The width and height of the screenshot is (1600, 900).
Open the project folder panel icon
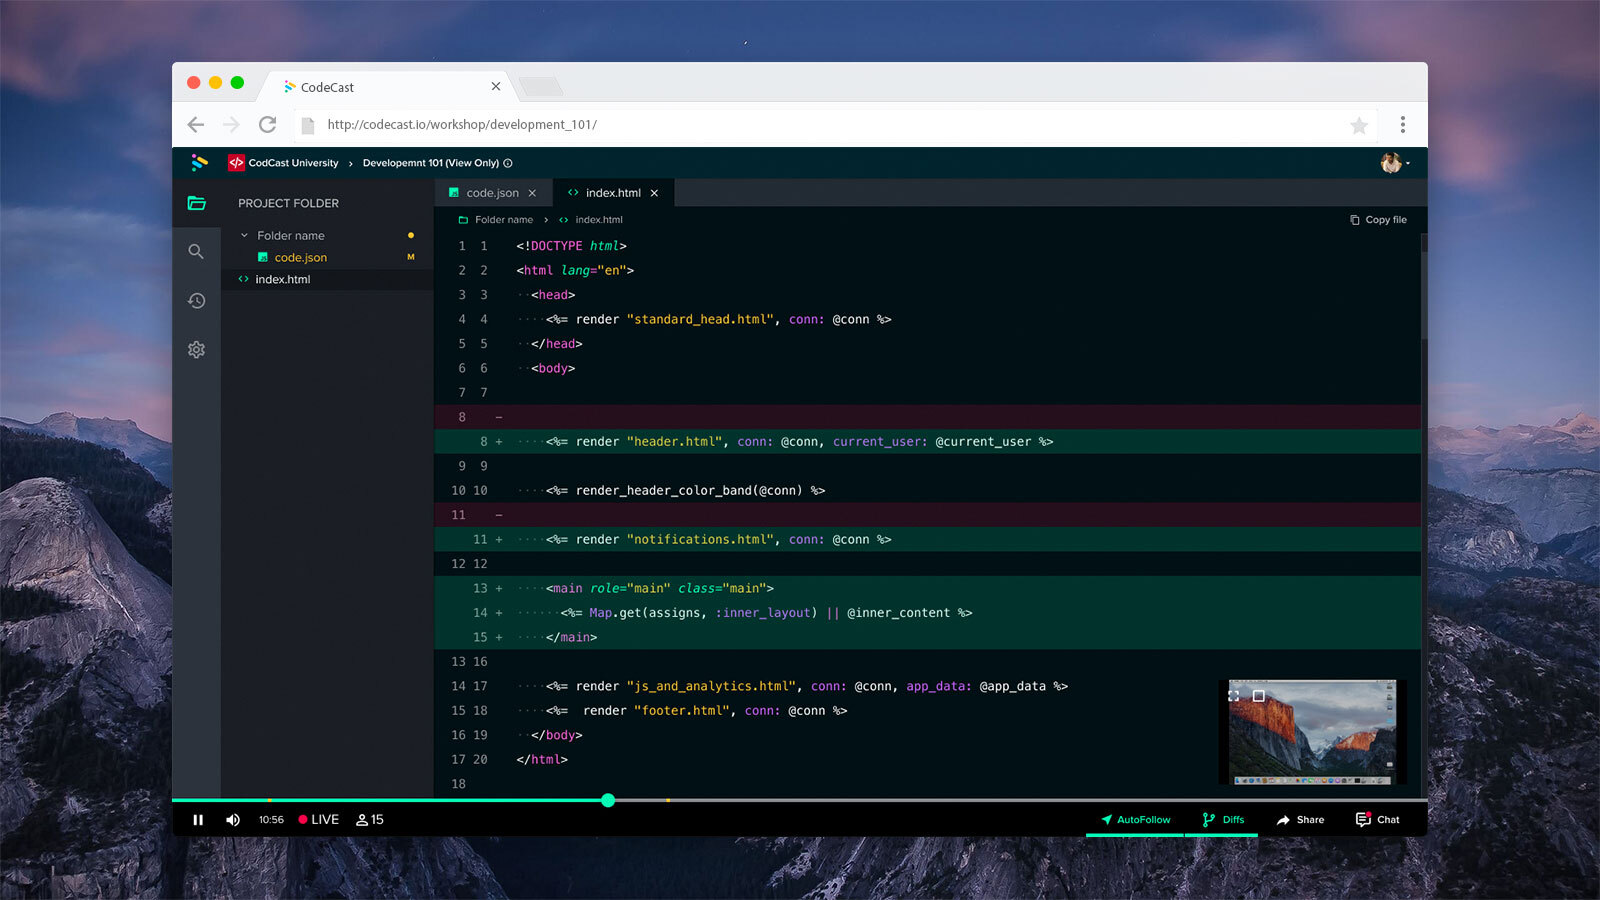(x=197, y=202)
